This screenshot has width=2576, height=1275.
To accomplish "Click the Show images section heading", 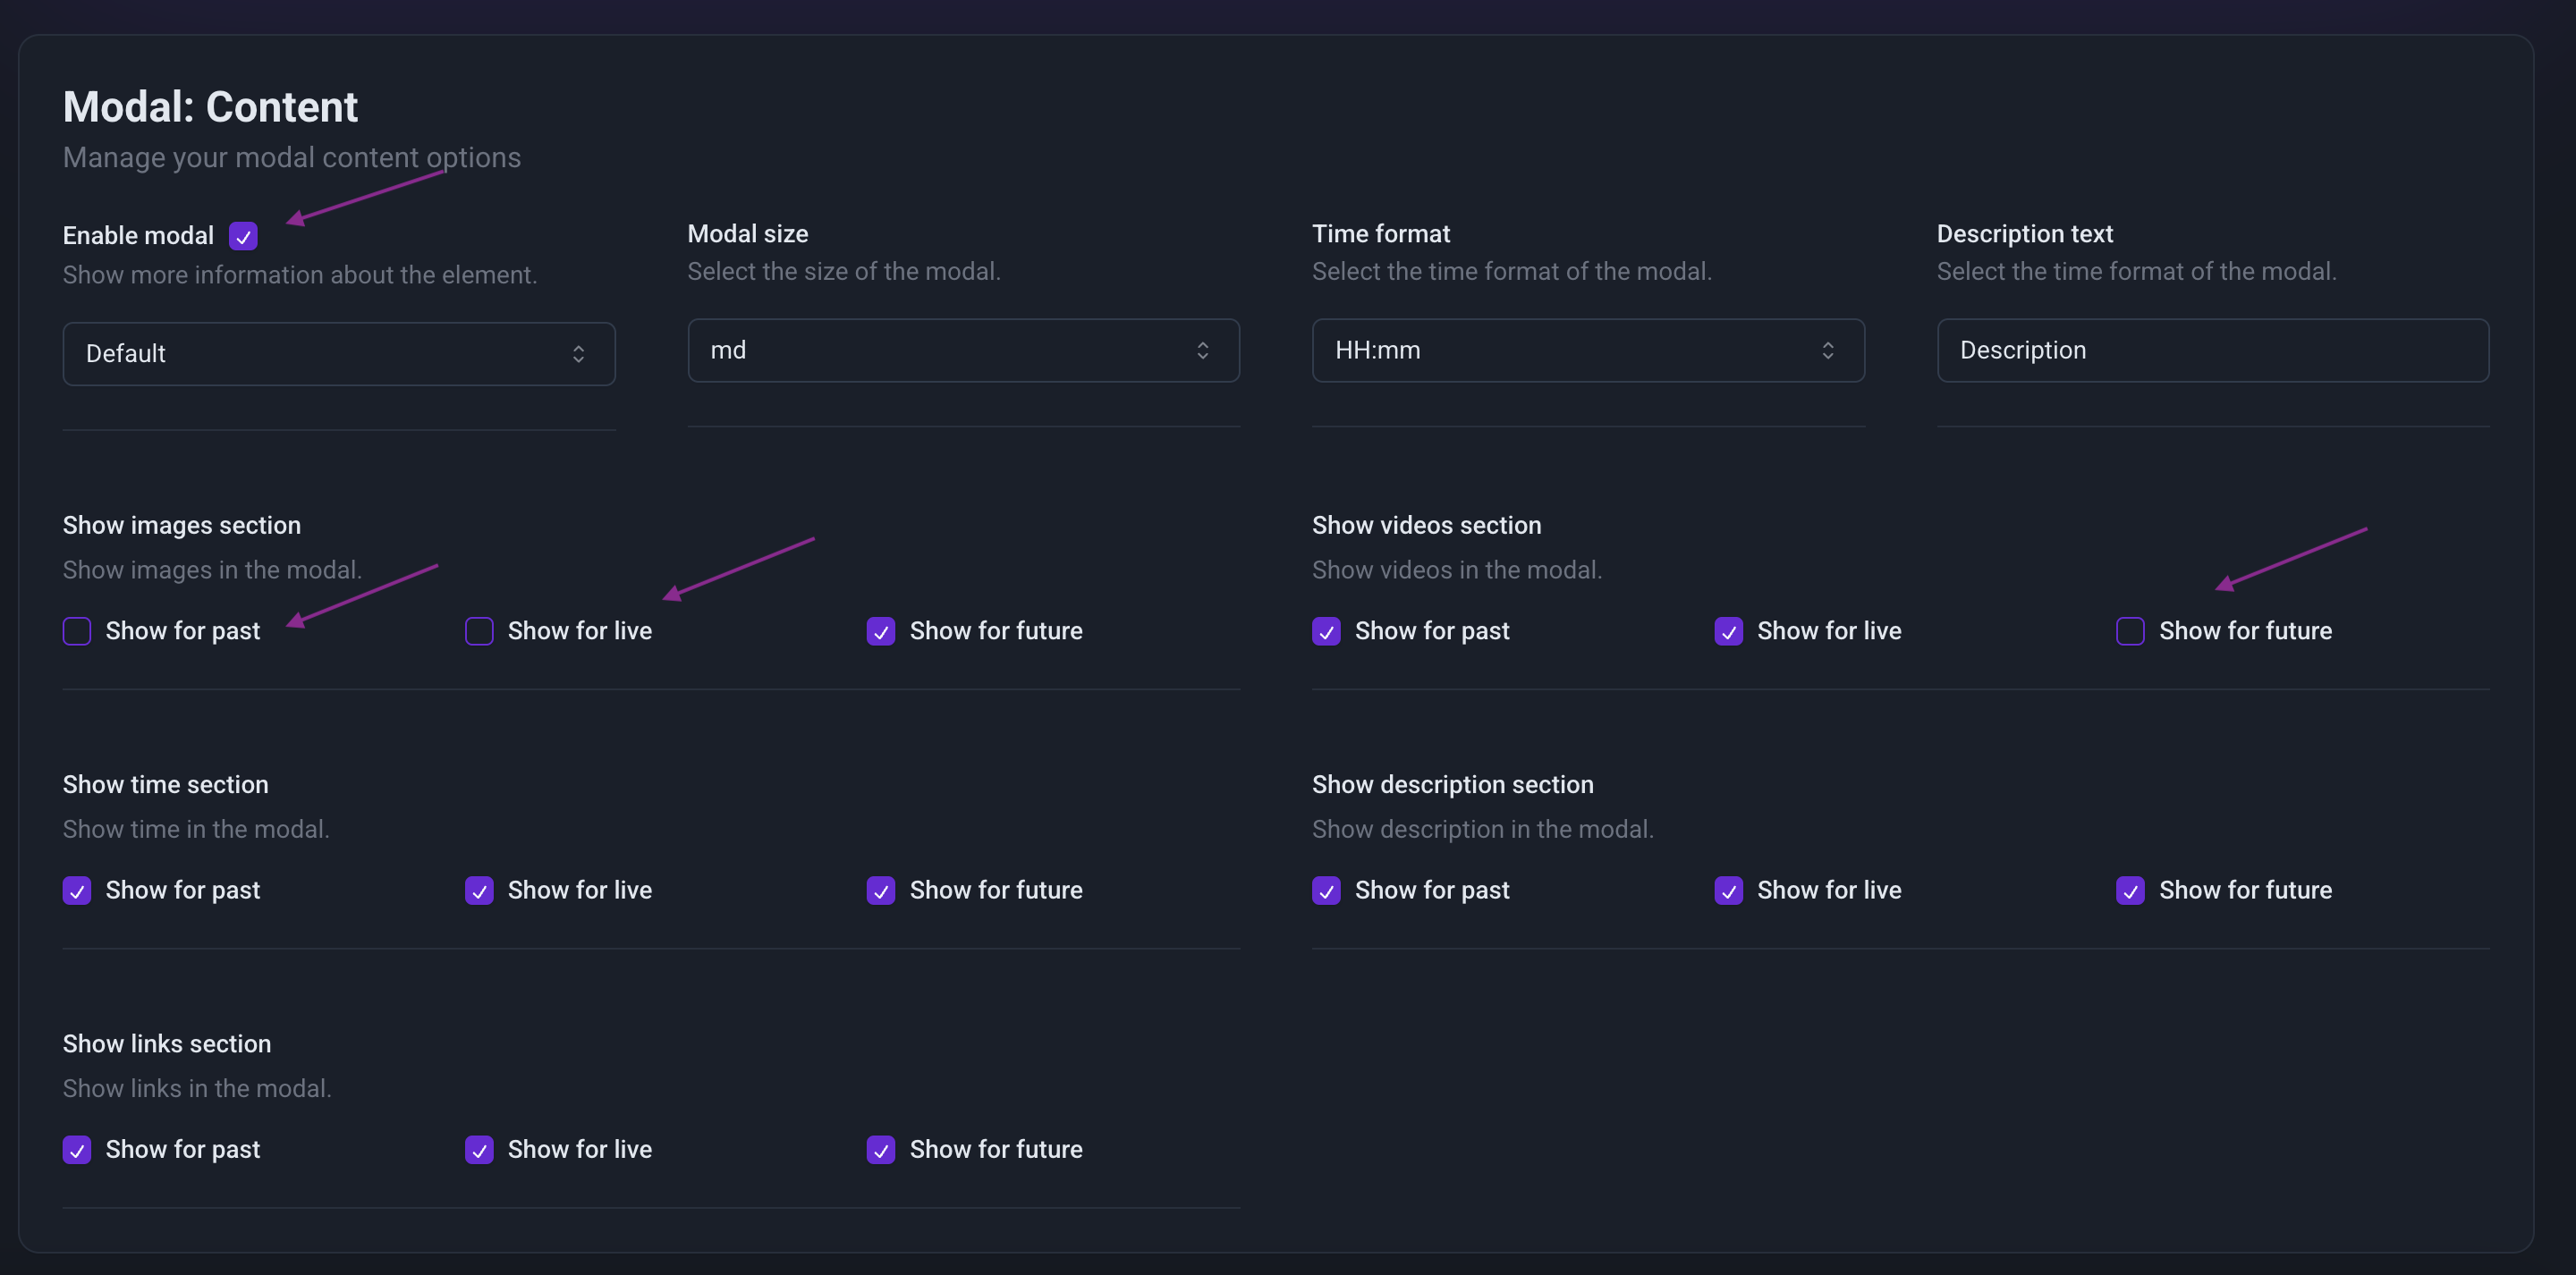I will [x=182, y=526].
